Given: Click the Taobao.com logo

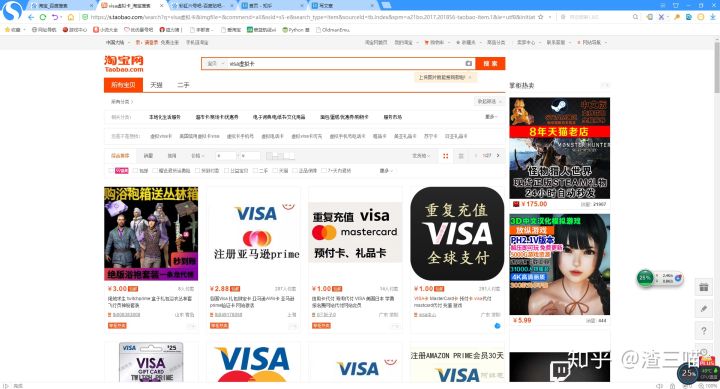Looking at the screenshot, I should point(124,64).
